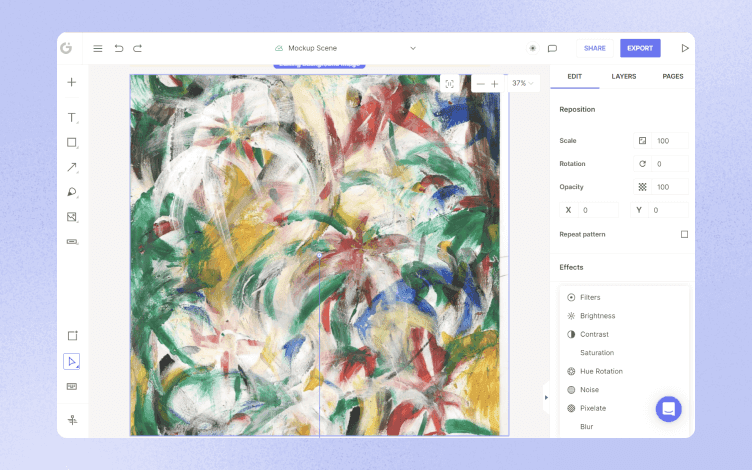752x470 pixels.
Task: Click the X position field
Action: [x=598, y=210]
